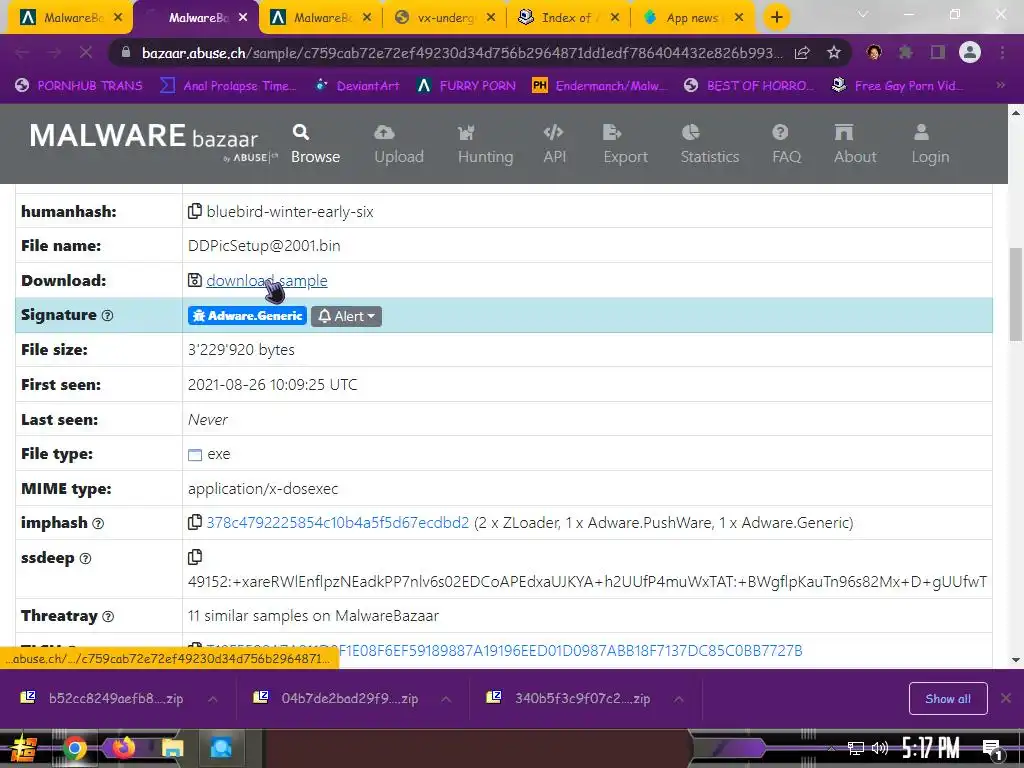The width and height of the screenshot is (1024, 768).
Task: Expand options for 04b7de2bad29f9 zip download
Action: tap(446, 699)
